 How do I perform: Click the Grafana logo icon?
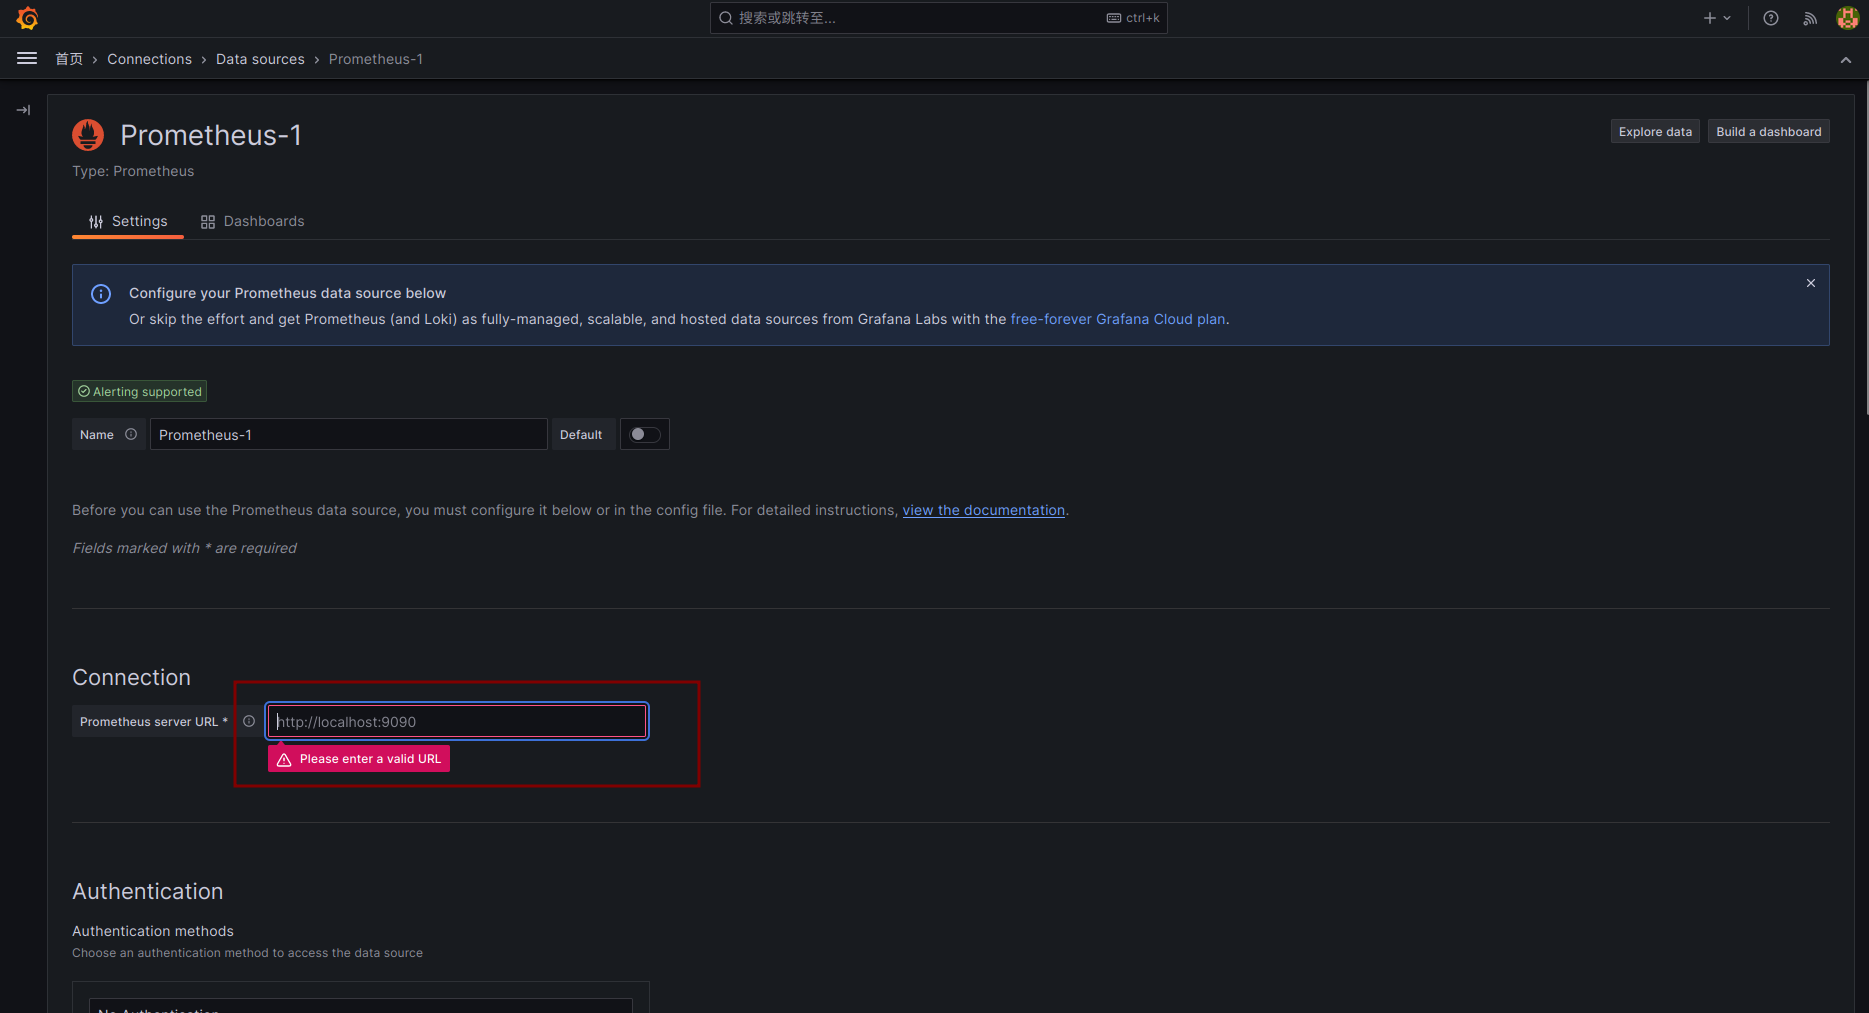click(27, 18)
